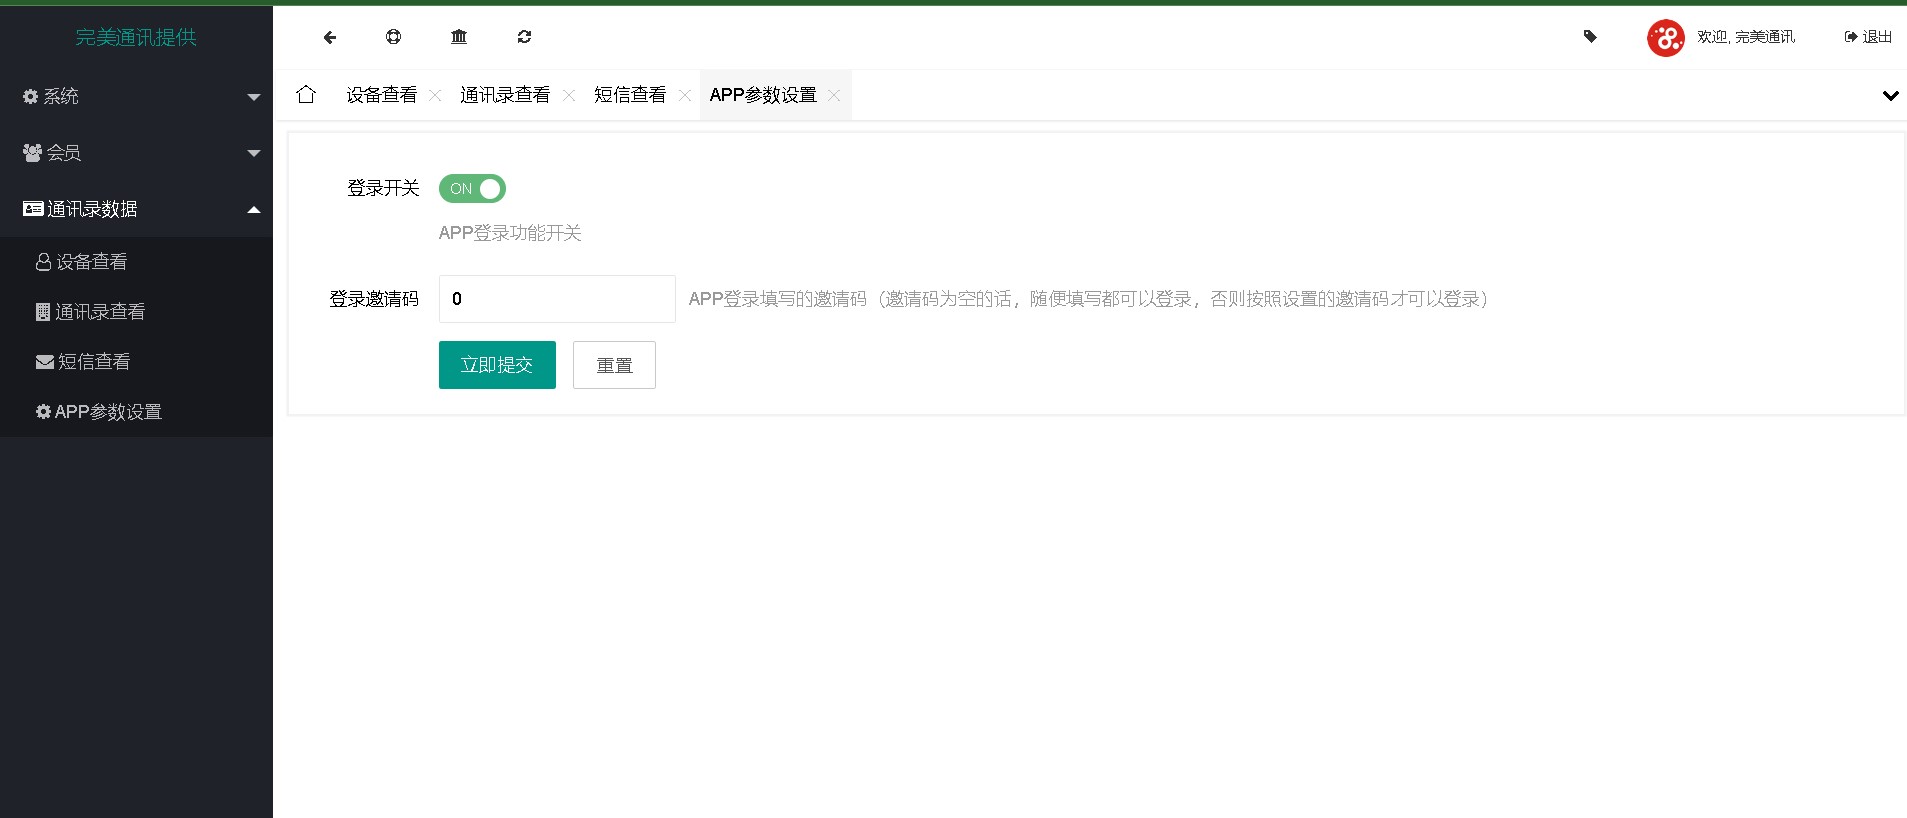Click the 退出 sign-out icon
1907x818 pixels.
pyautogui.click(x=1851, y=37)
